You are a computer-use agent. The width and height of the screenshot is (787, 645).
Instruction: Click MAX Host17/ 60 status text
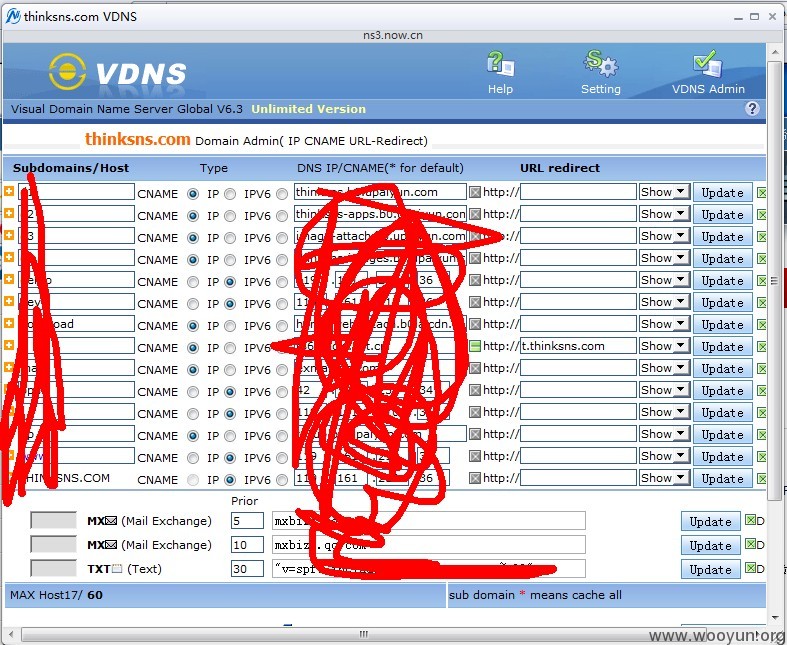pyautogui.click(x=56, y=595)
